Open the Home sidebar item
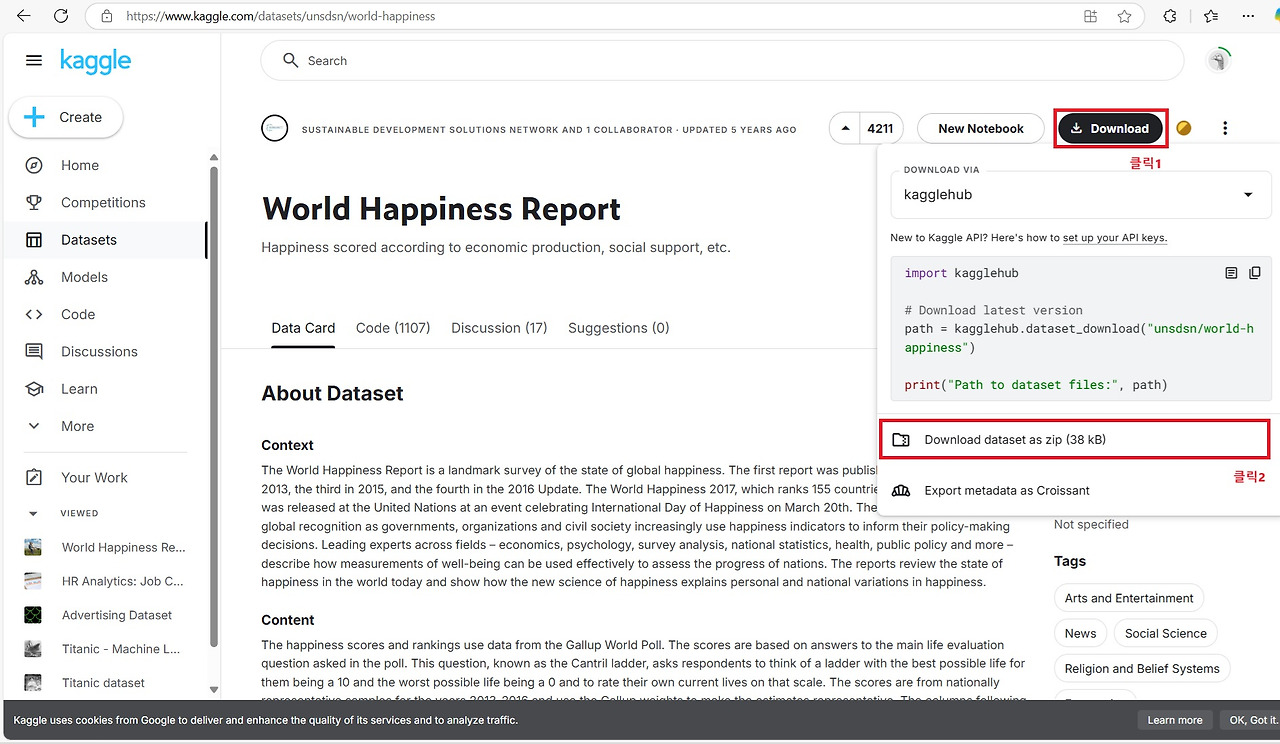 pos(80,165)
